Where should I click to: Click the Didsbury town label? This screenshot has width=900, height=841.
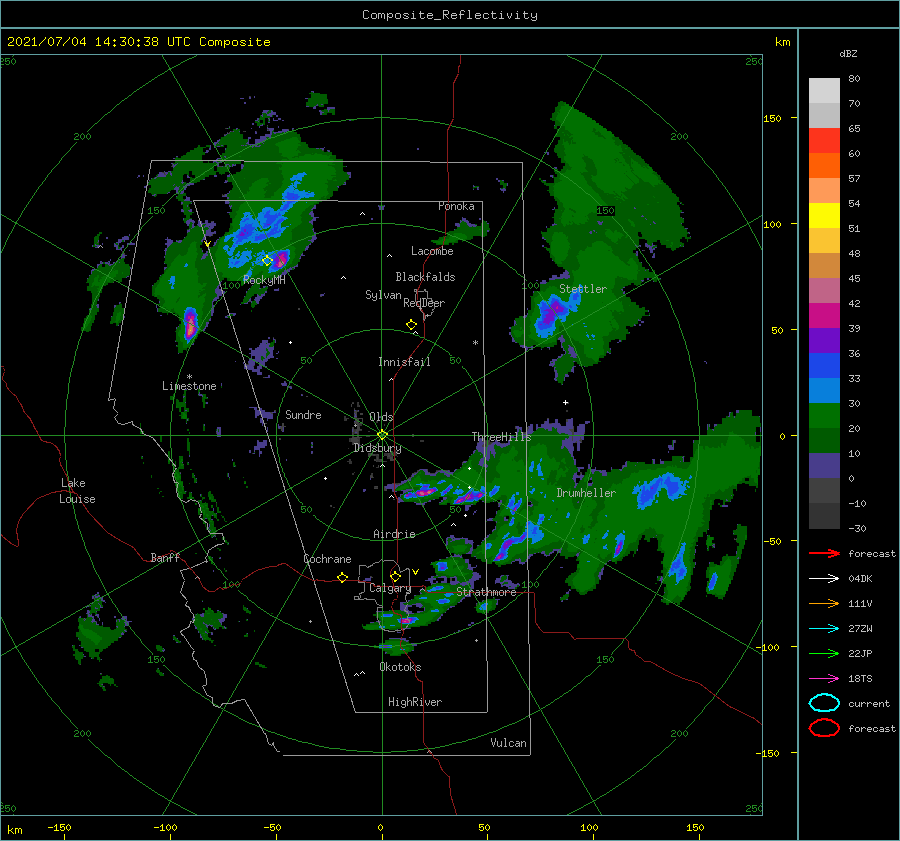[377, 448]
